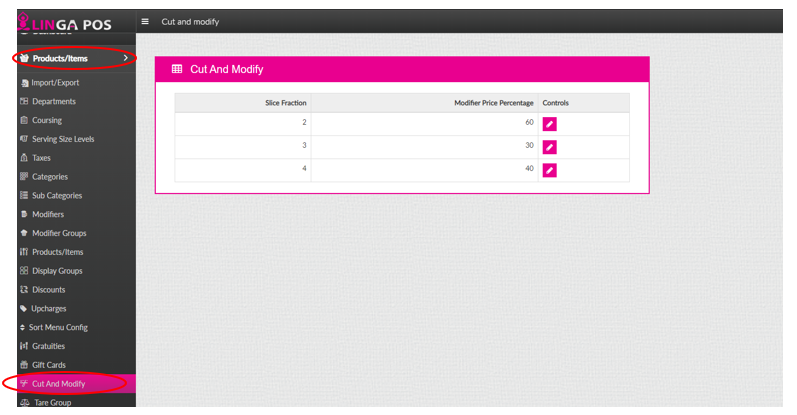797x415 pixels.
Task: Open Import/Export menu entry
Action: pos(55,82)
